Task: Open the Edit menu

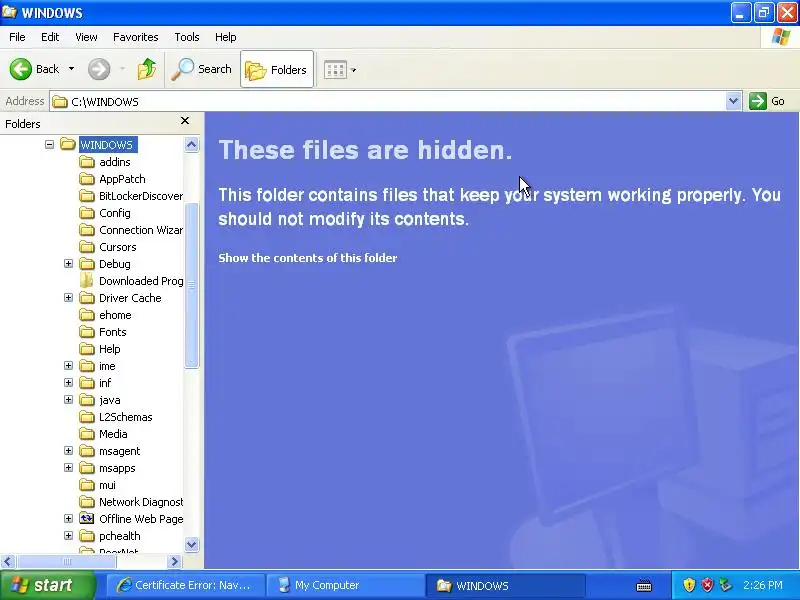Action: 50,37
